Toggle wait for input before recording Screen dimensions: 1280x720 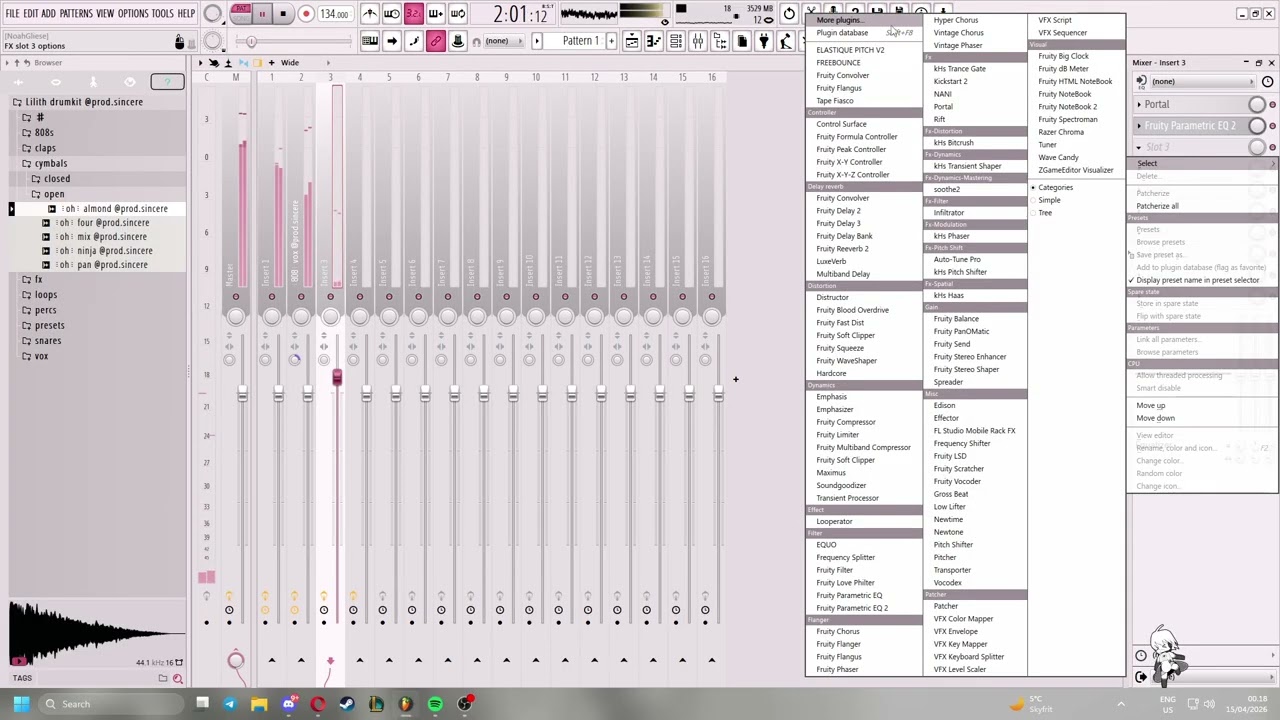click(x=392, y=14)
